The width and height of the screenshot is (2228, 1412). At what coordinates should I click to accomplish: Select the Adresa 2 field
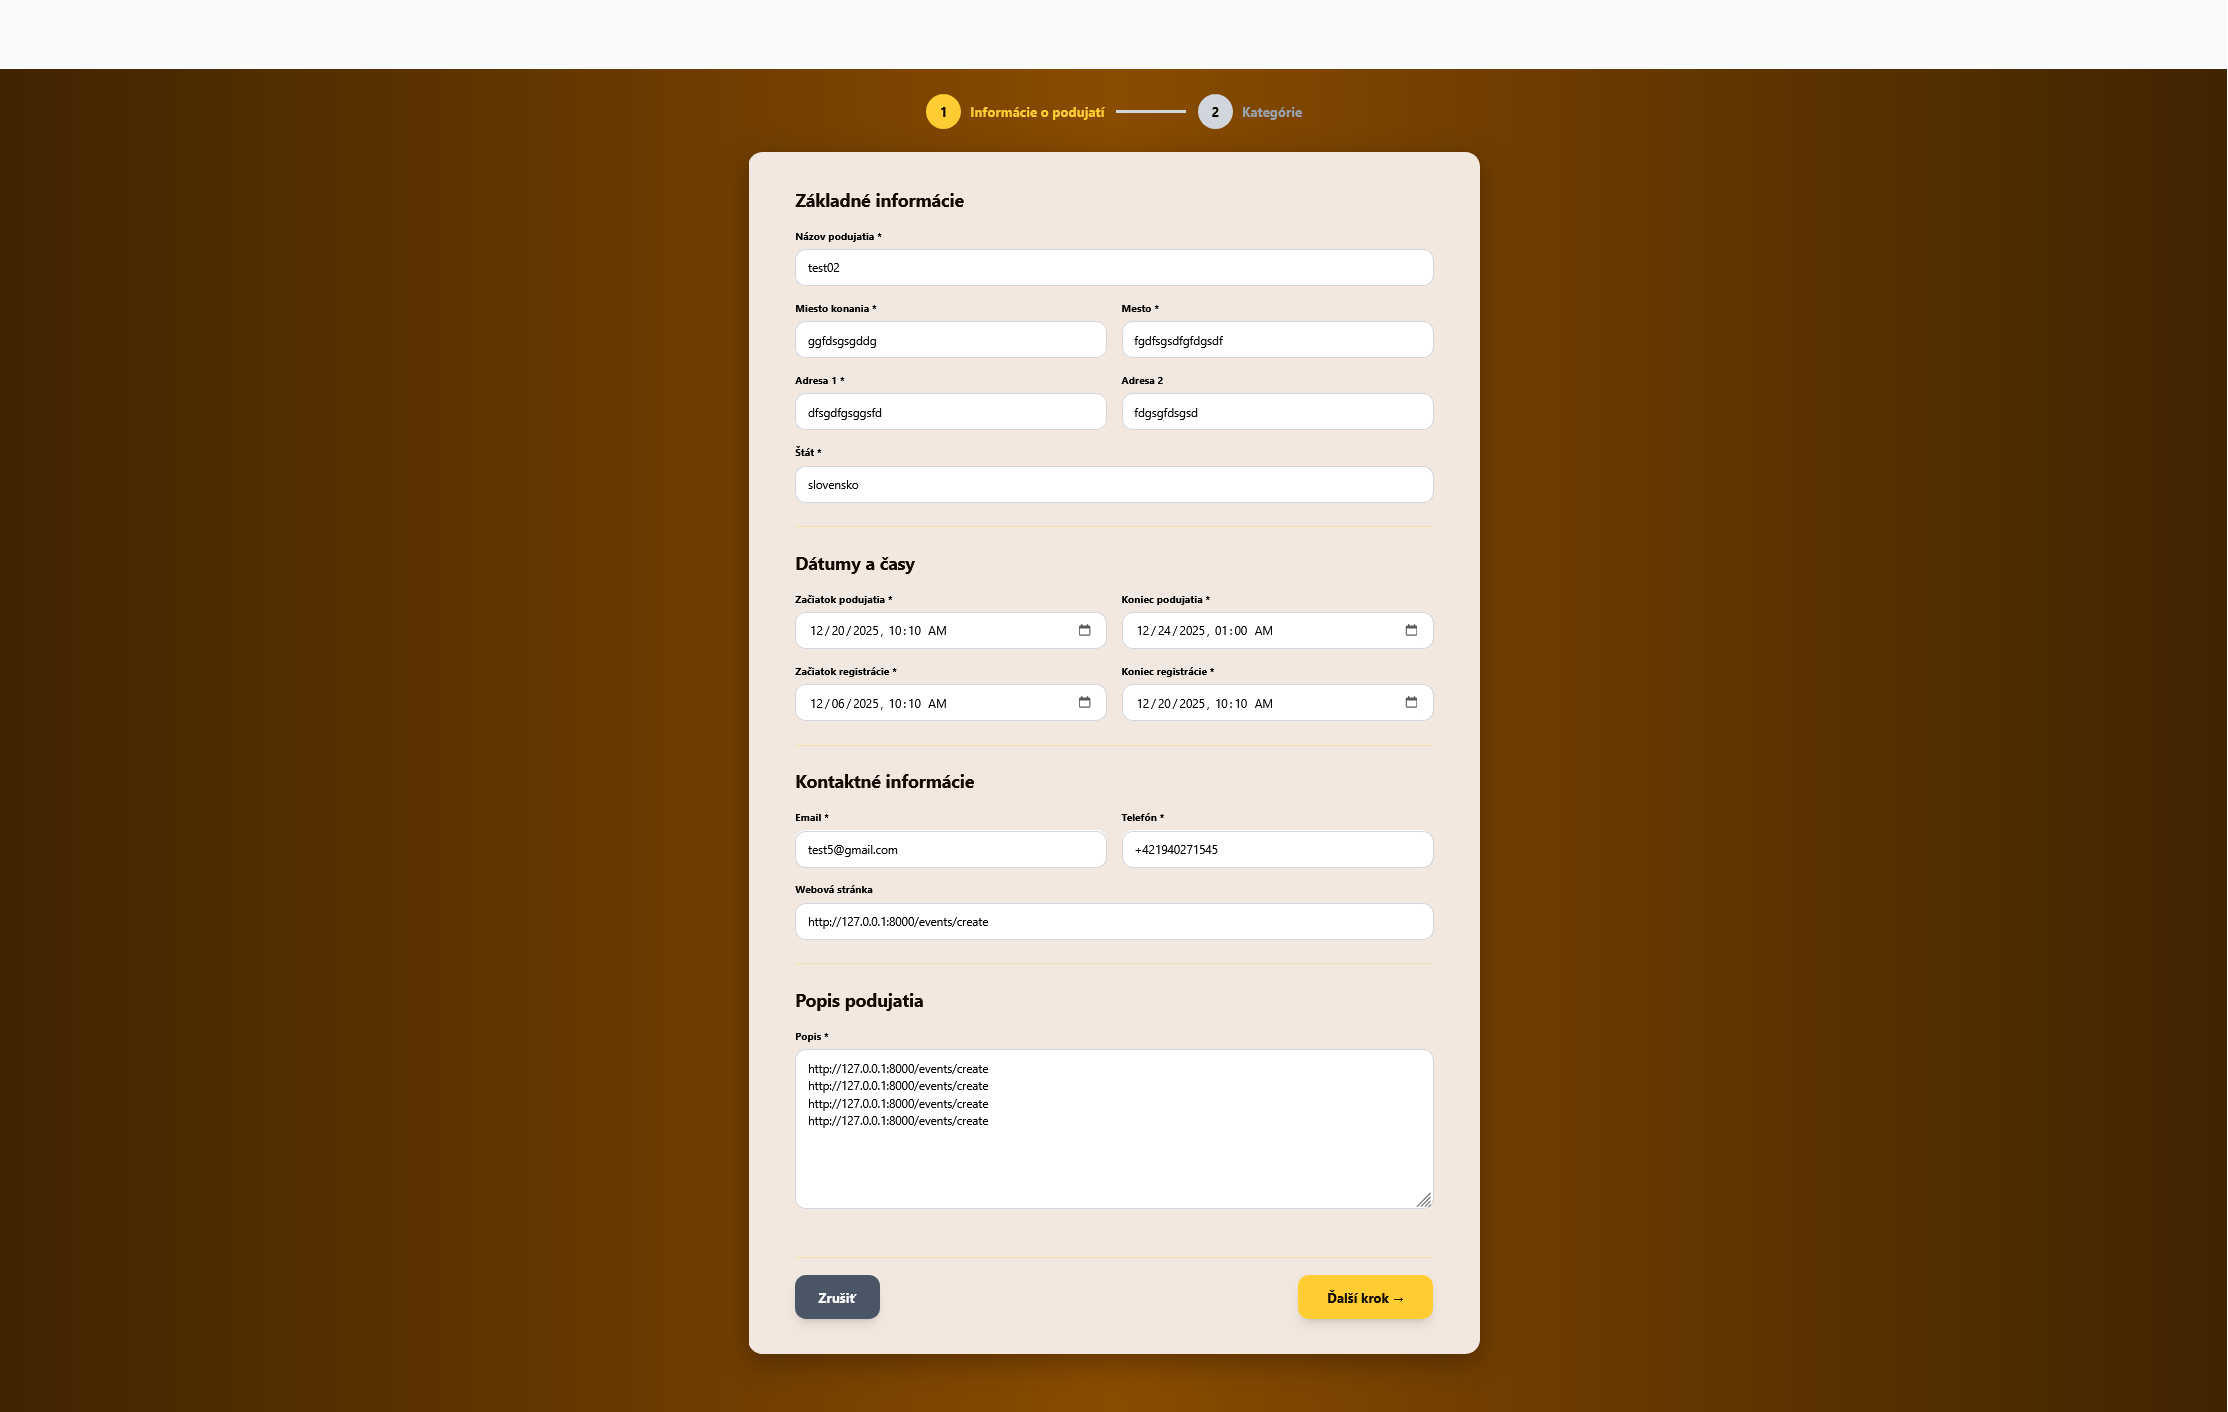point(1277,412)
